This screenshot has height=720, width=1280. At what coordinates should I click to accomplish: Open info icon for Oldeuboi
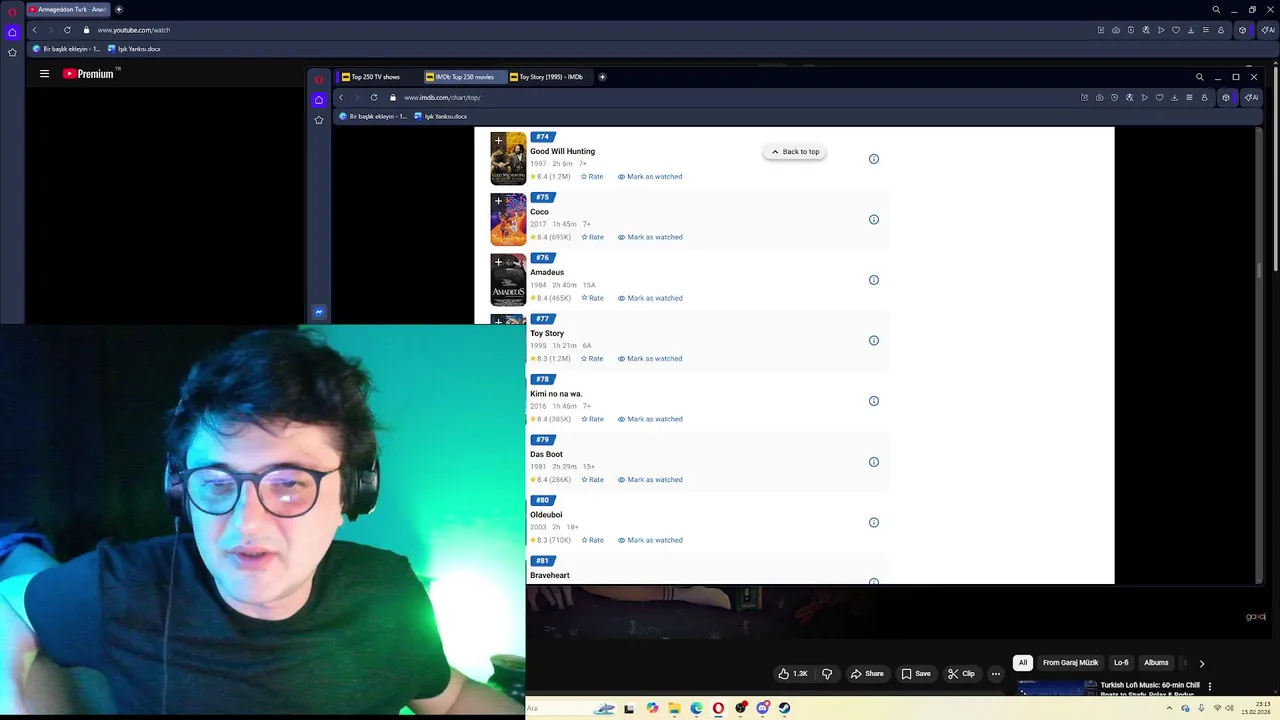(873, 522)
